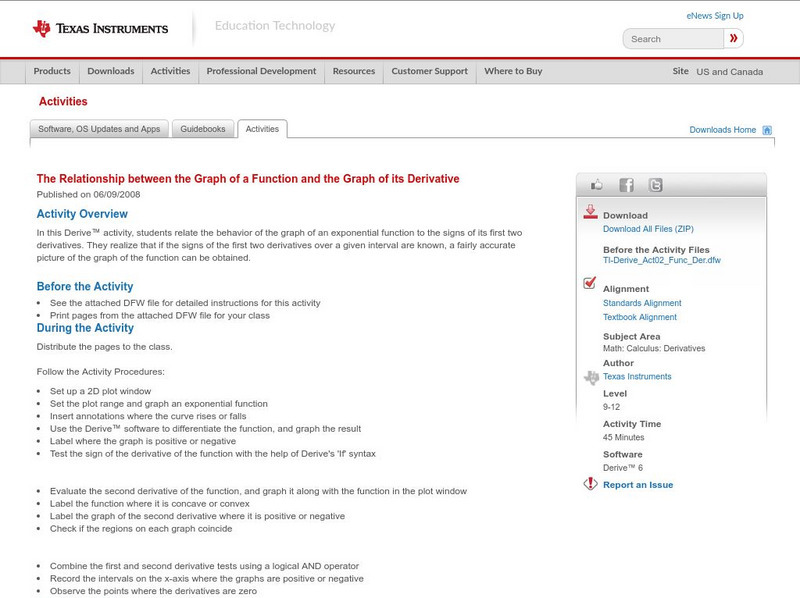This screenshot has height=598, width=800.
Task: Click bullet 'Label where the graph is positive or negative'
Action: click(x=143, y=441)
